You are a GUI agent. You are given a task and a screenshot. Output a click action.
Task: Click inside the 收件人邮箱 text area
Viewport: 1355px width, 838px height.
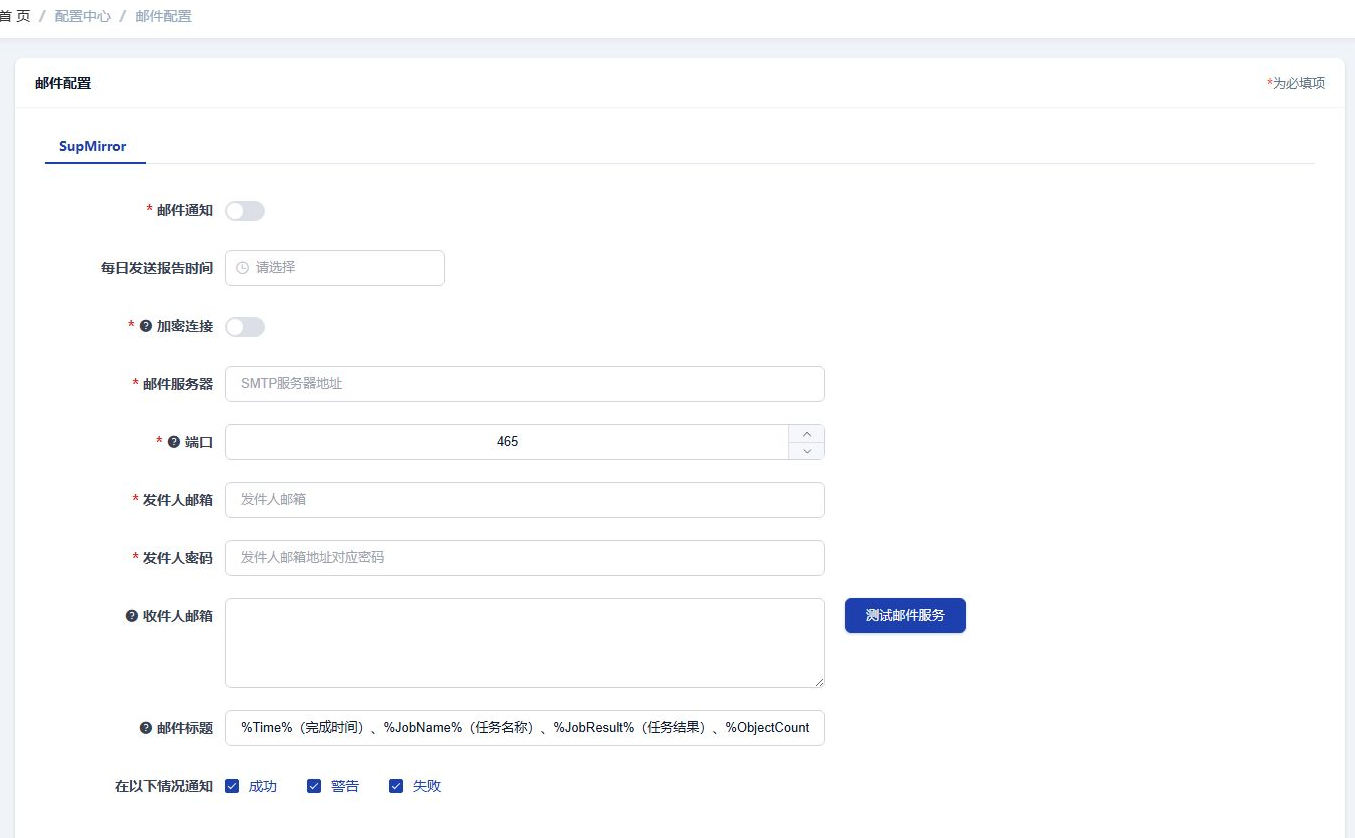[x=525, y=643]
